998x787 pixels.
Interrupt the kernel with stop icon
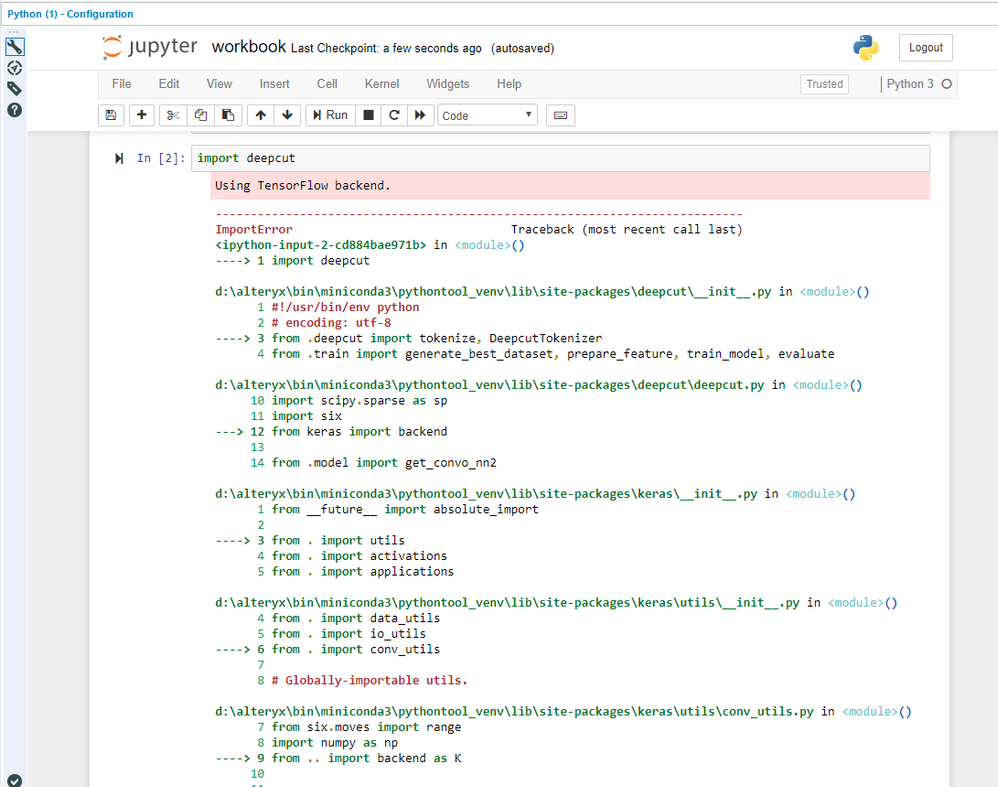click(x=369, y=115)
